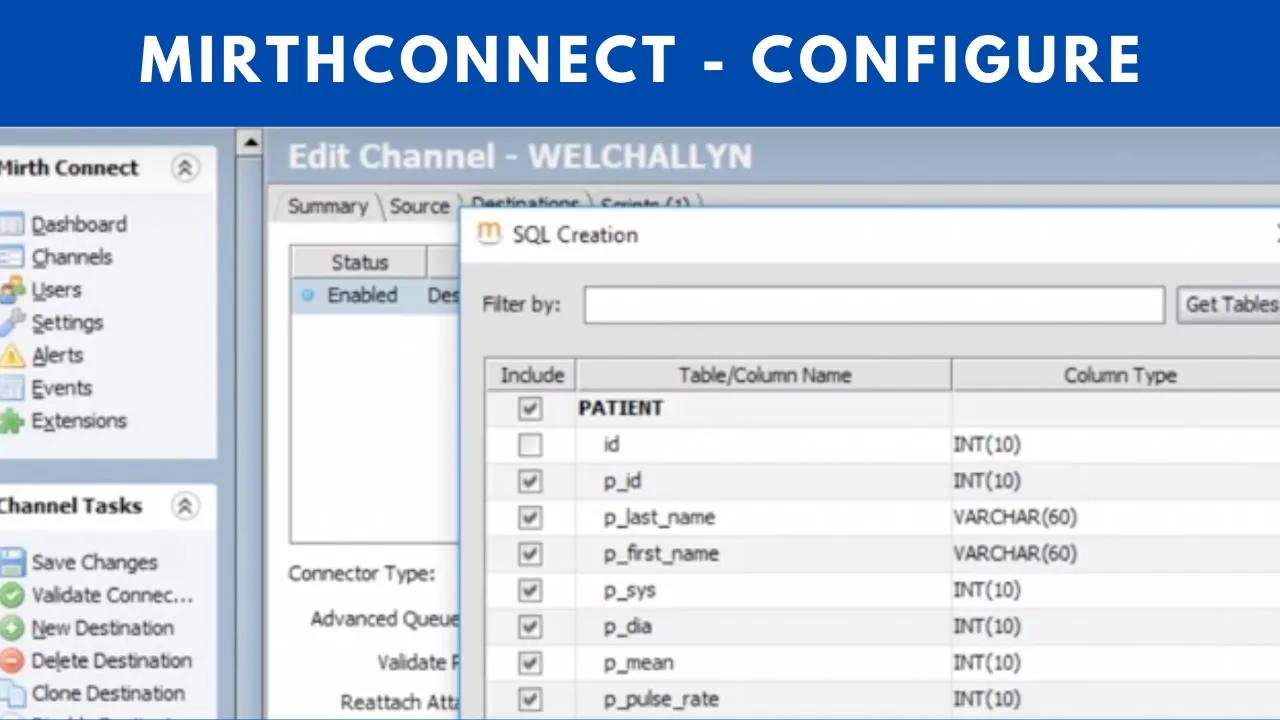Click the scrollbar up arrow beside the sidebar

250,143
